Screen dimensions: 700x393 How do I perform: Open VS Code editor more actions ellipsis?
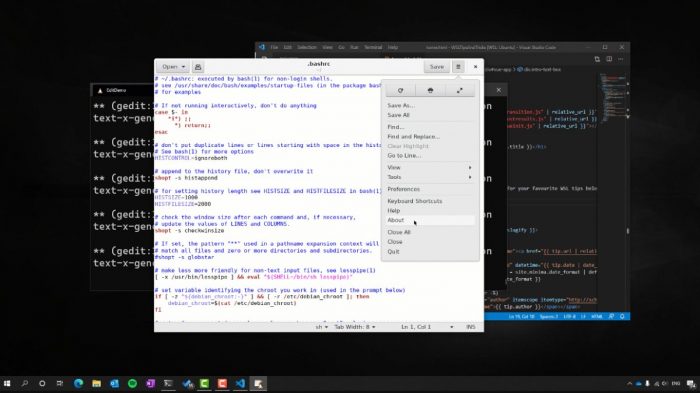pyautogui.click(x=621, y=59)
